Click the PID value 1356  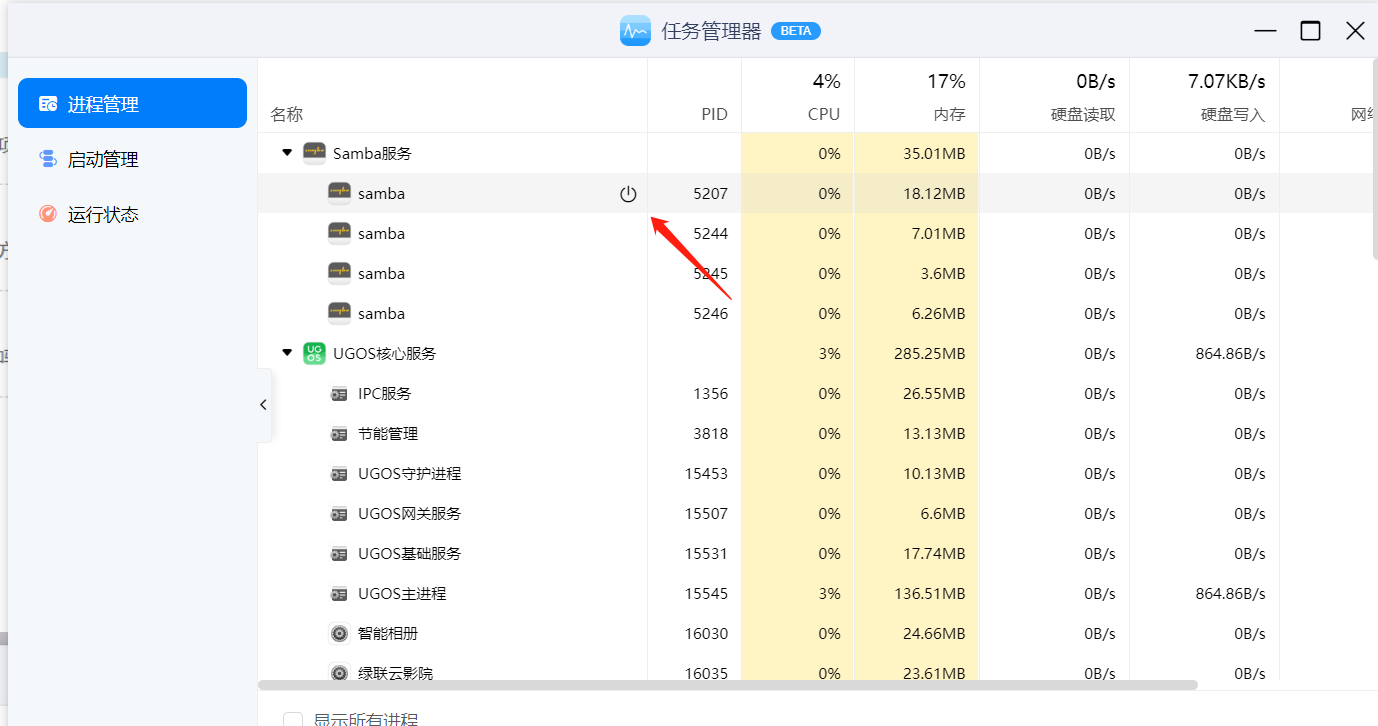coord(711,394)
